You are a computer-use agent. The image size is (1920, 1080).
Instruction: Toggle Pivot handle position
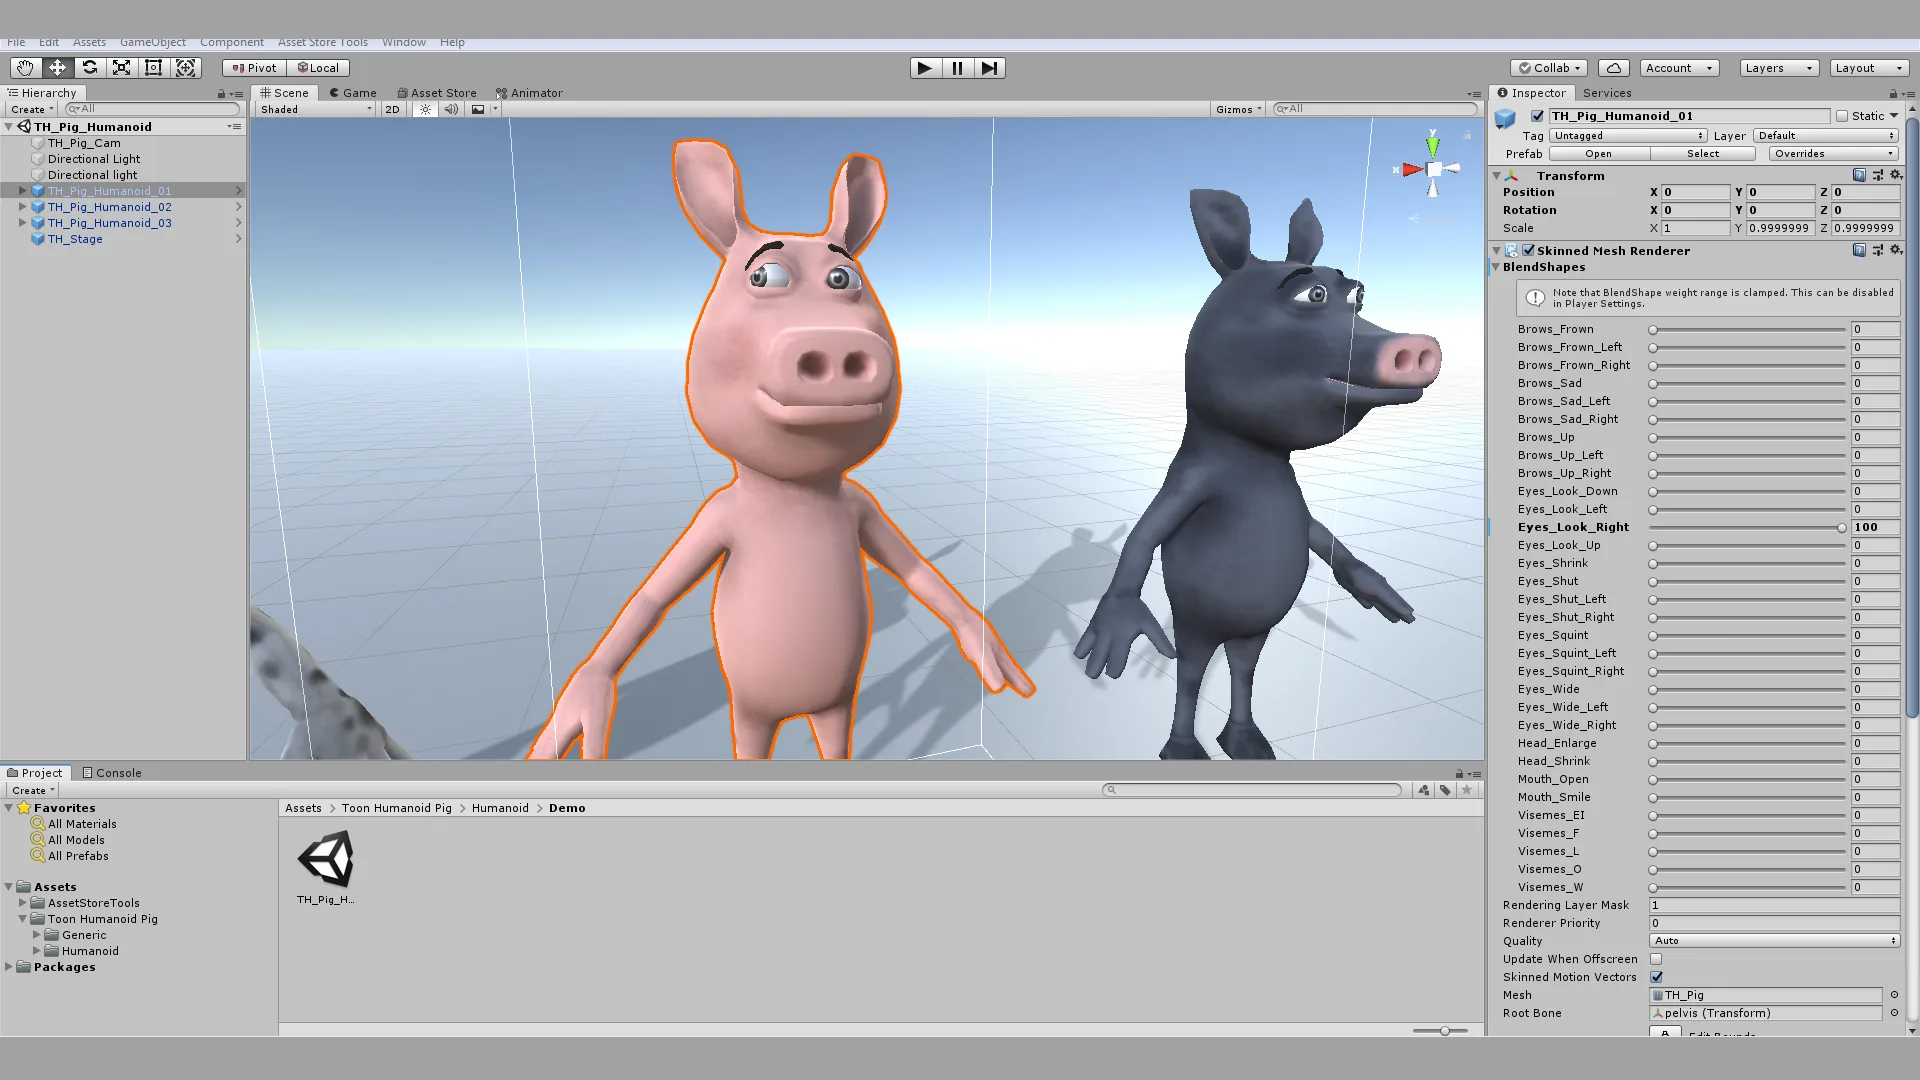tap(254, 68)
